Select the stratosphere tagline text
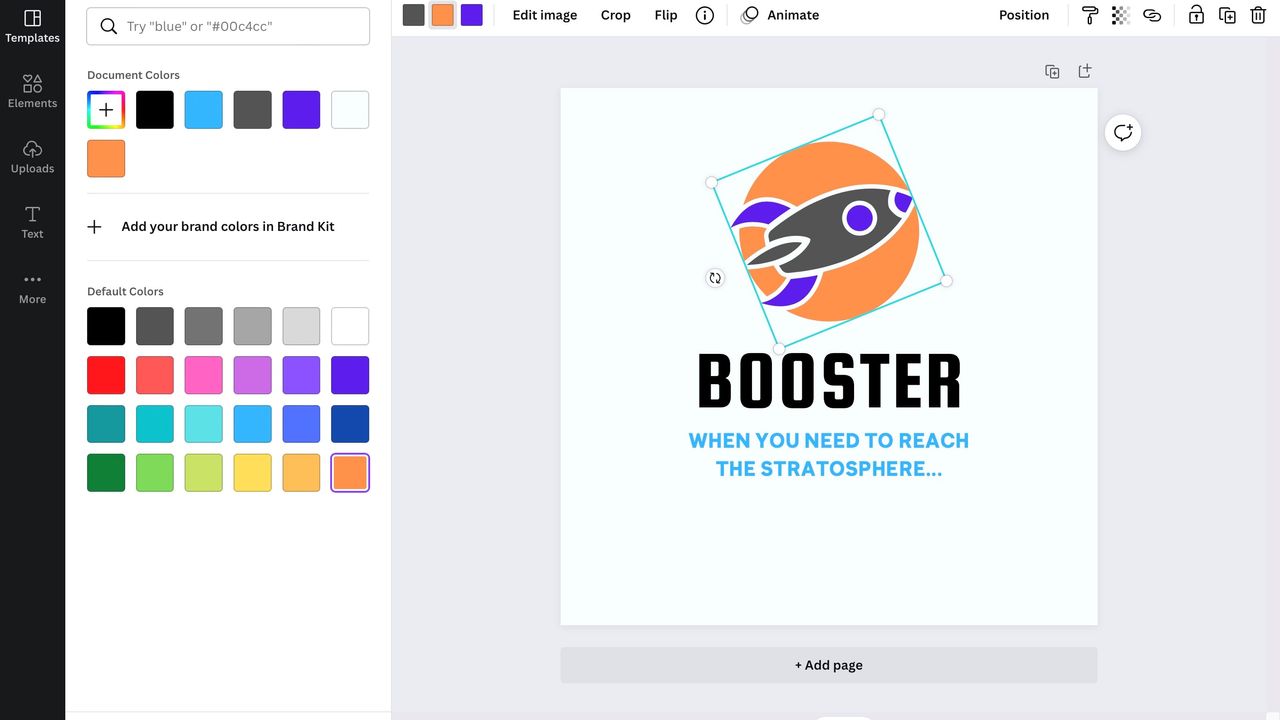The height and width of the screenshot is (720, 1280). 829,454
